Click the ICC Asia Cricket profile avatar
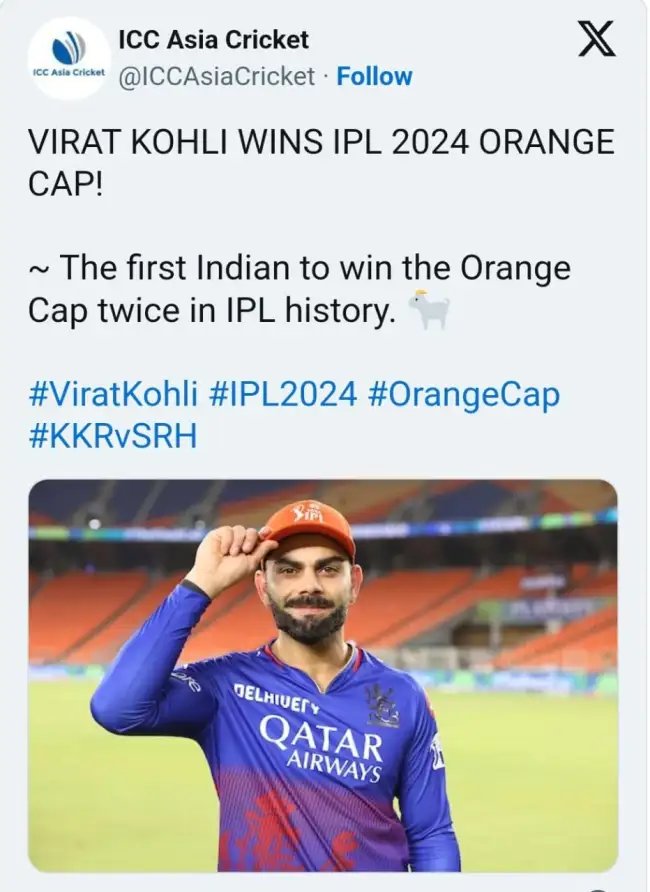The height and width of the screenshot is (892, 650). [x=68, y=58]
